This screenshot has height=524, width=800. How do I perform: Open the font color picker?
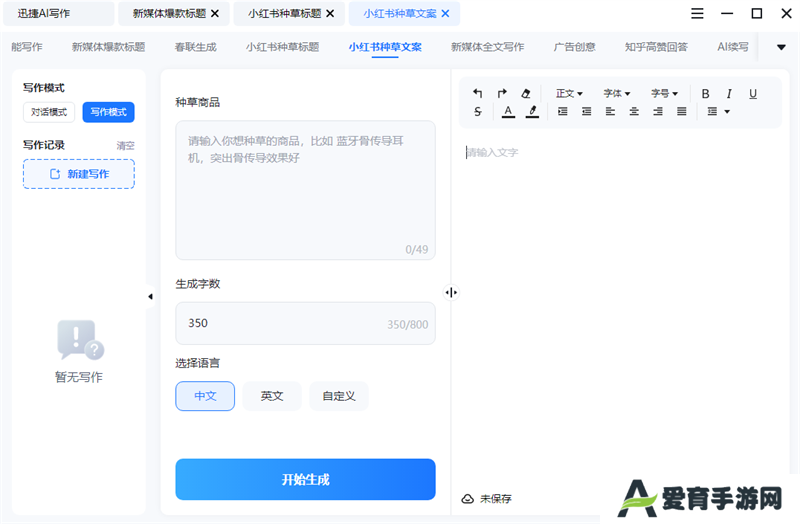click(508, 111)
